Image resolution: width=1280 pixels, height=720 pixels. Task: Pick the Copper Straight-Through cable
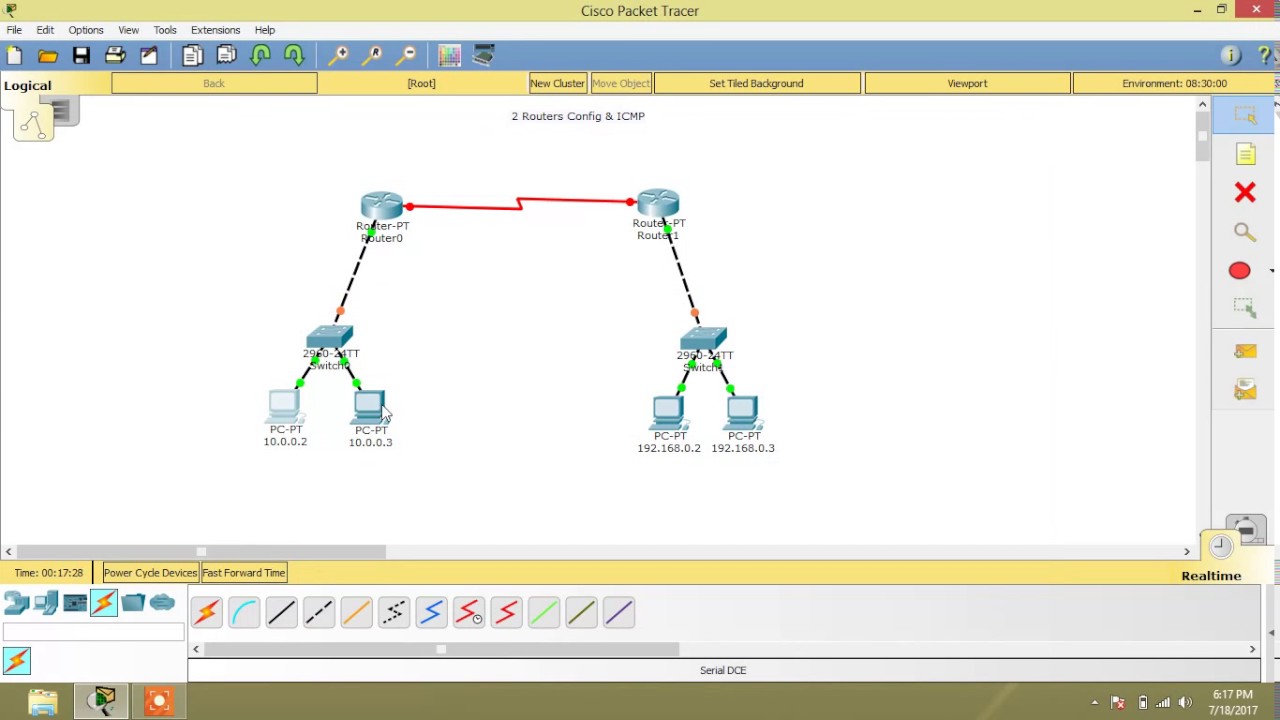point(281,612)
